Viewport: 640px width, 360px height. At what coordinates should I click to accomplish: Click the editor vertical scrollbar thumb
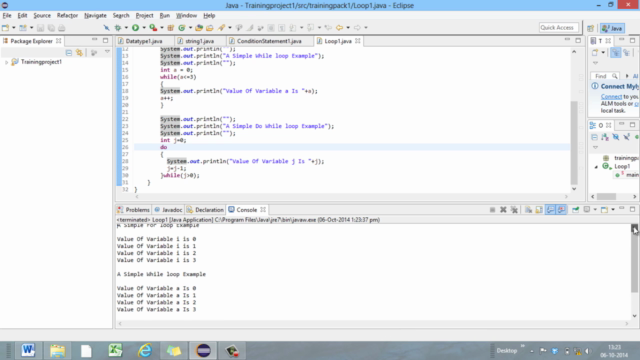[x=574, y=142]
